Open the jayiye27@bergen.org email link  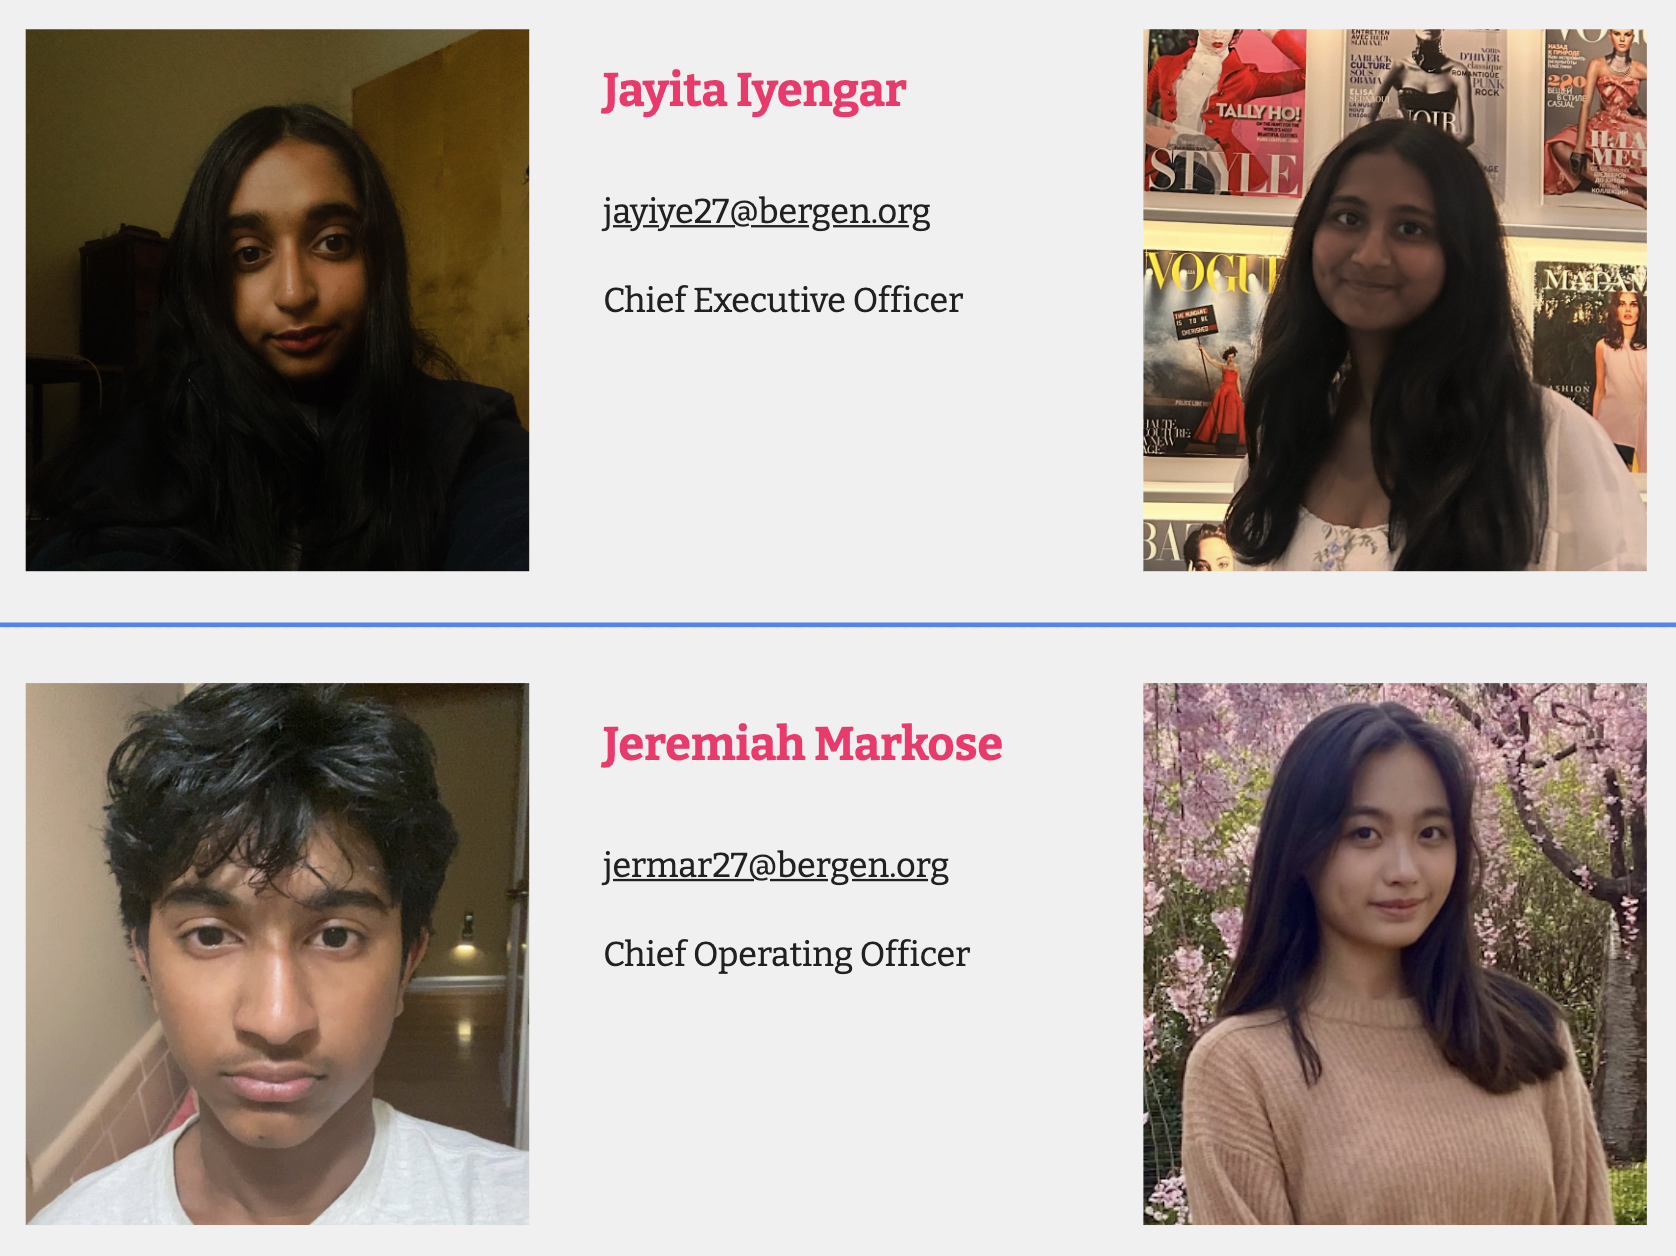766,212
